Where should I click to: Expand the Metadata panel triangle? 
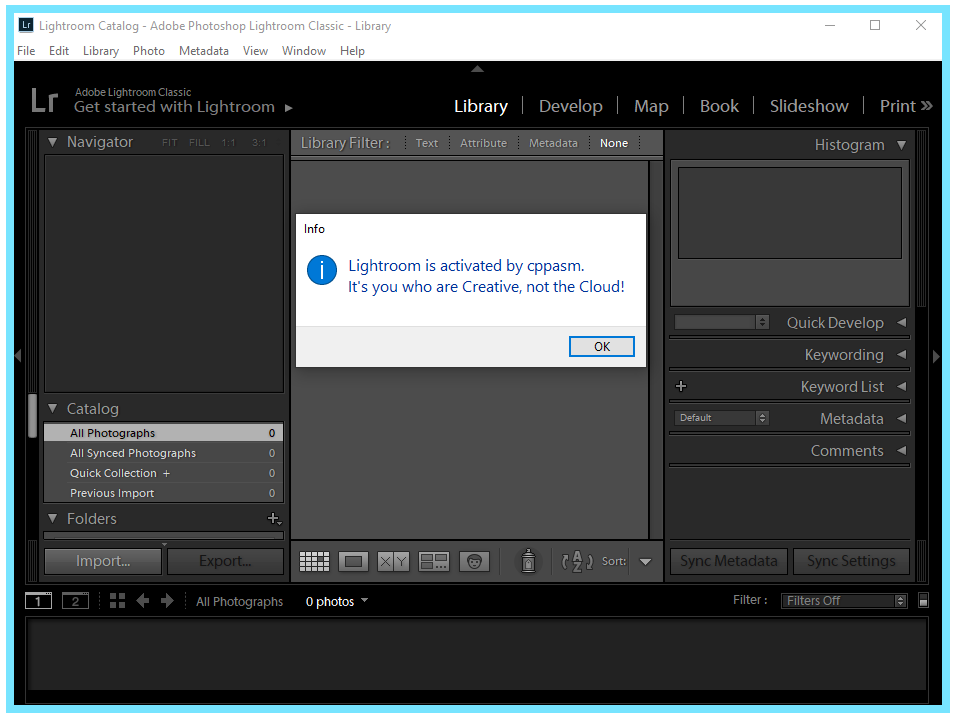902,418
